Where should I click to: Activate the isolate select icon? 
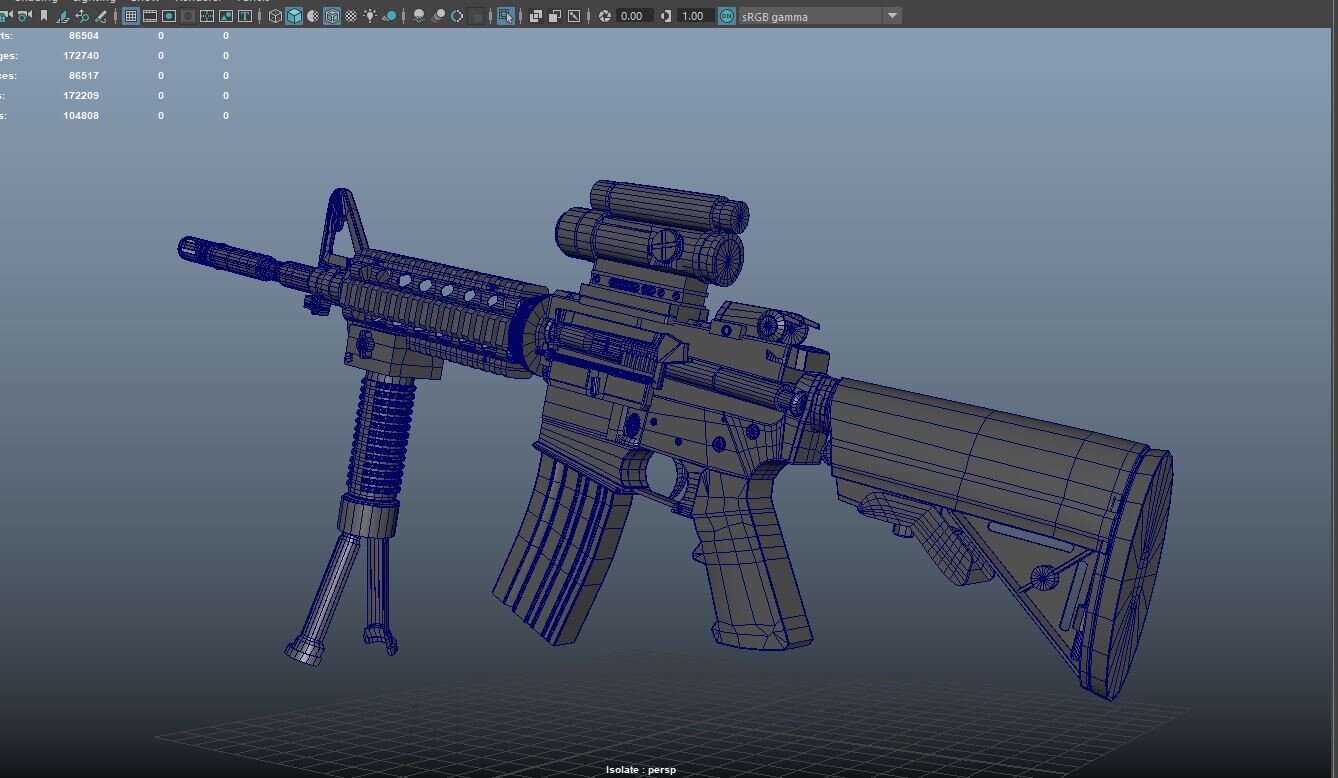(x=505, y=15)
